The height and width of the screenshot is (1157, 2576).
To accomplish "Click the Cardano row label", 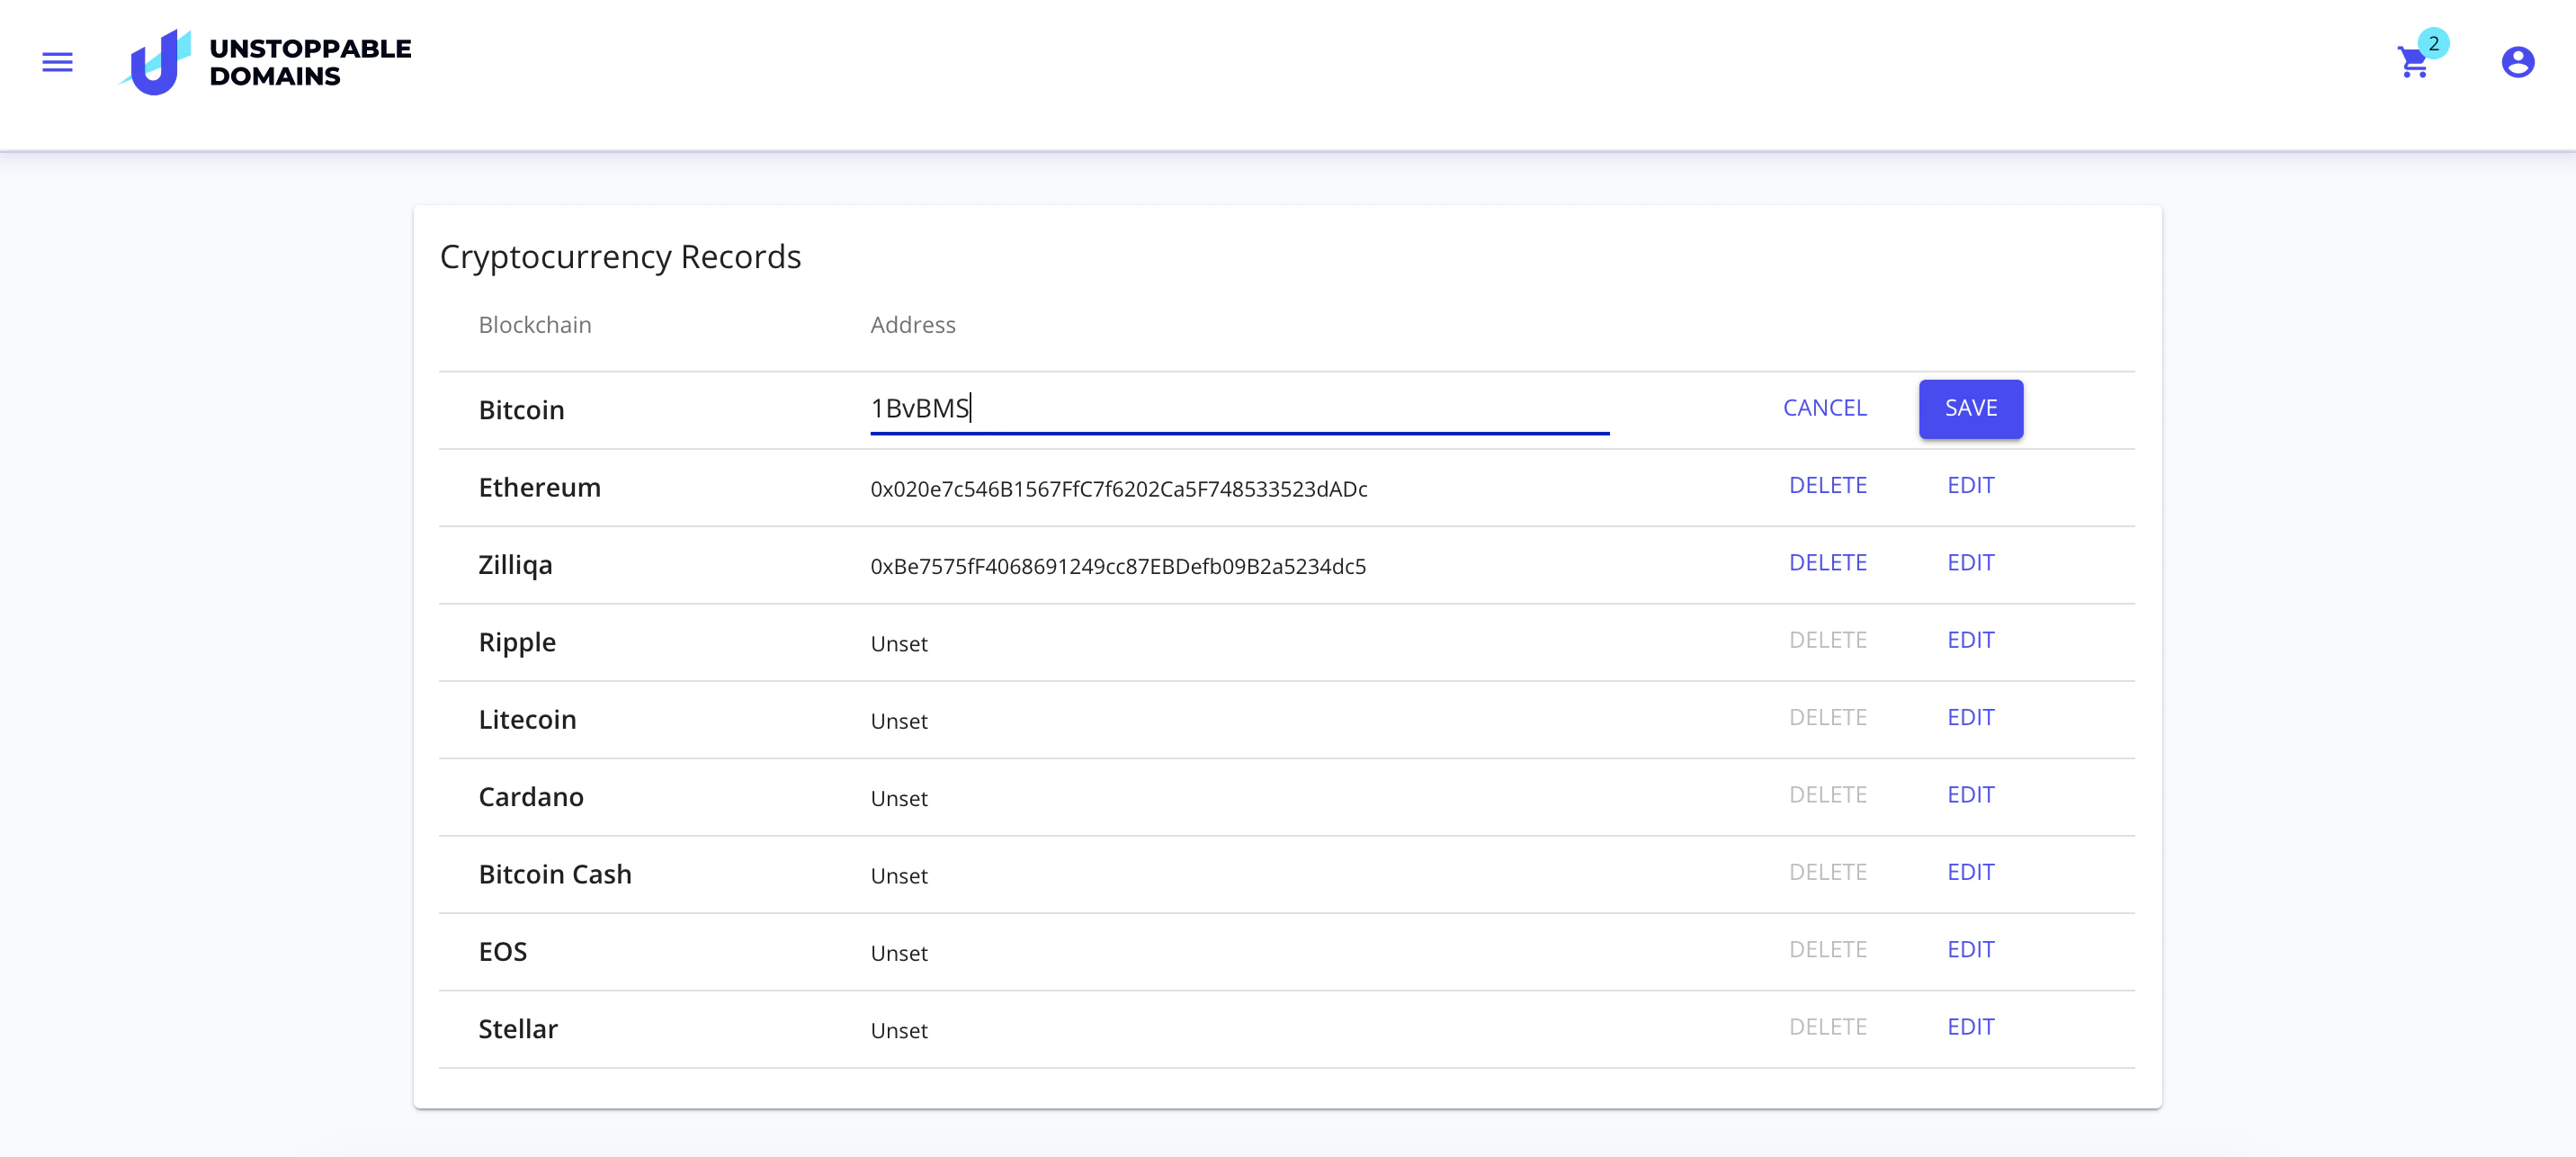I will tap(530, 797).
